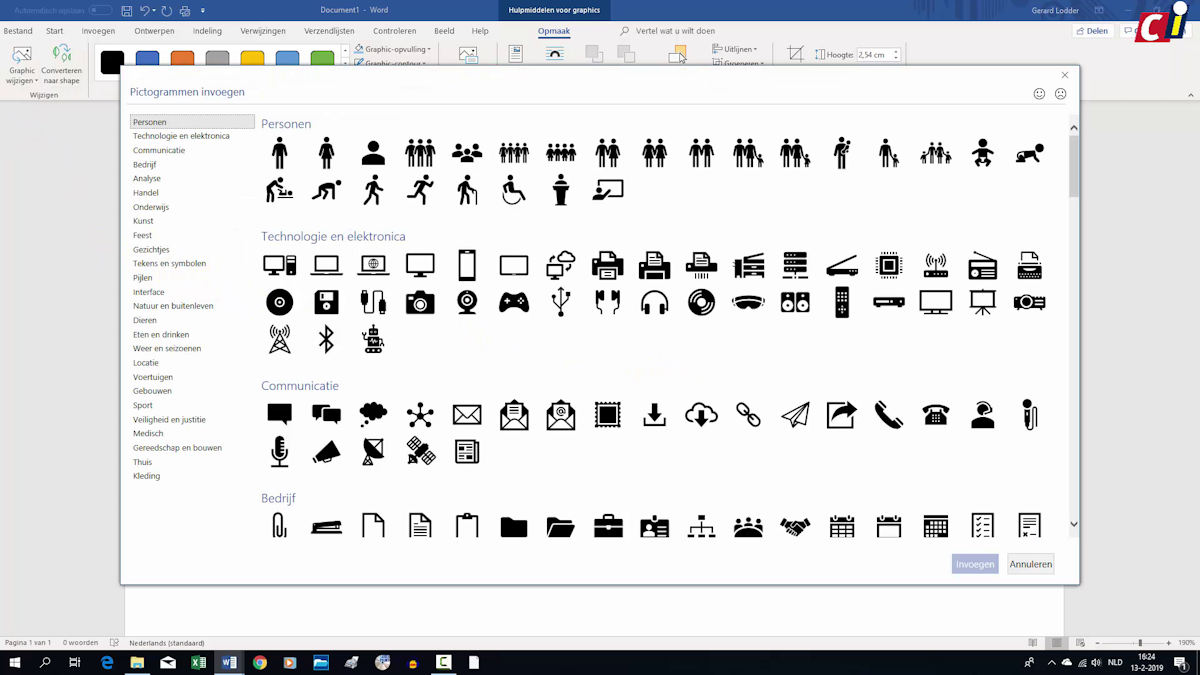Open the Beeld ribbon tab
The height and width of the screenshot is (675, 1200).
point(444,31)
